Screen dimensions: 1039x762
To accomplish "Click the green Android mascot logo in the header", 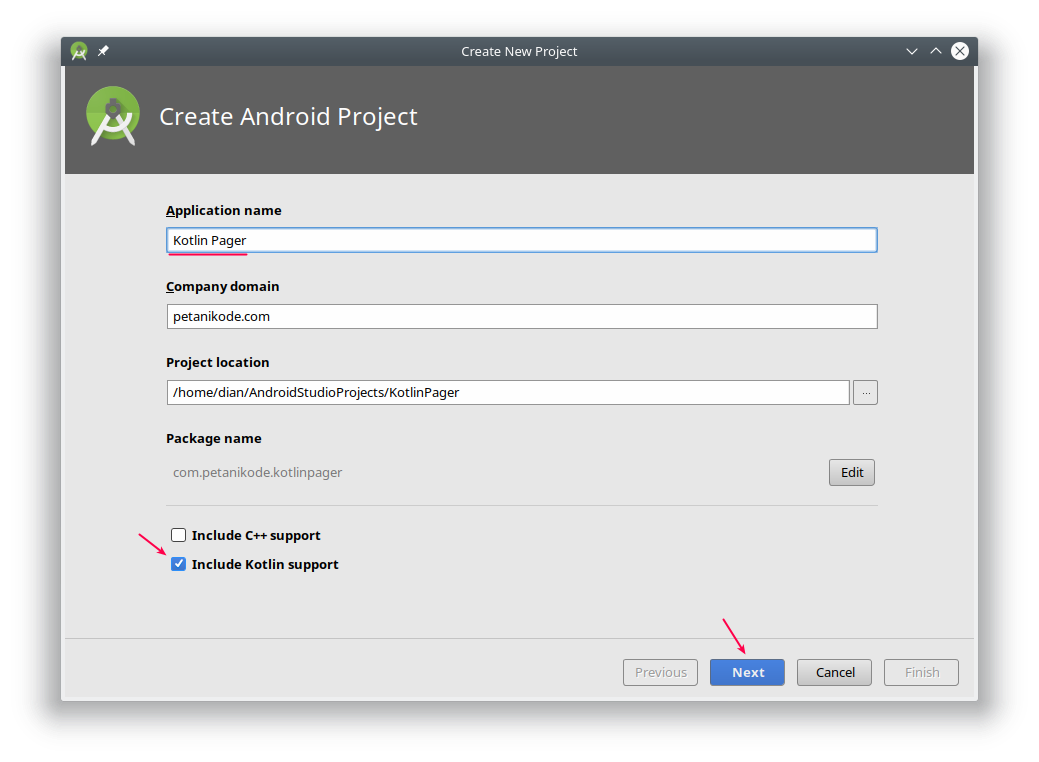I will point(112,115).
